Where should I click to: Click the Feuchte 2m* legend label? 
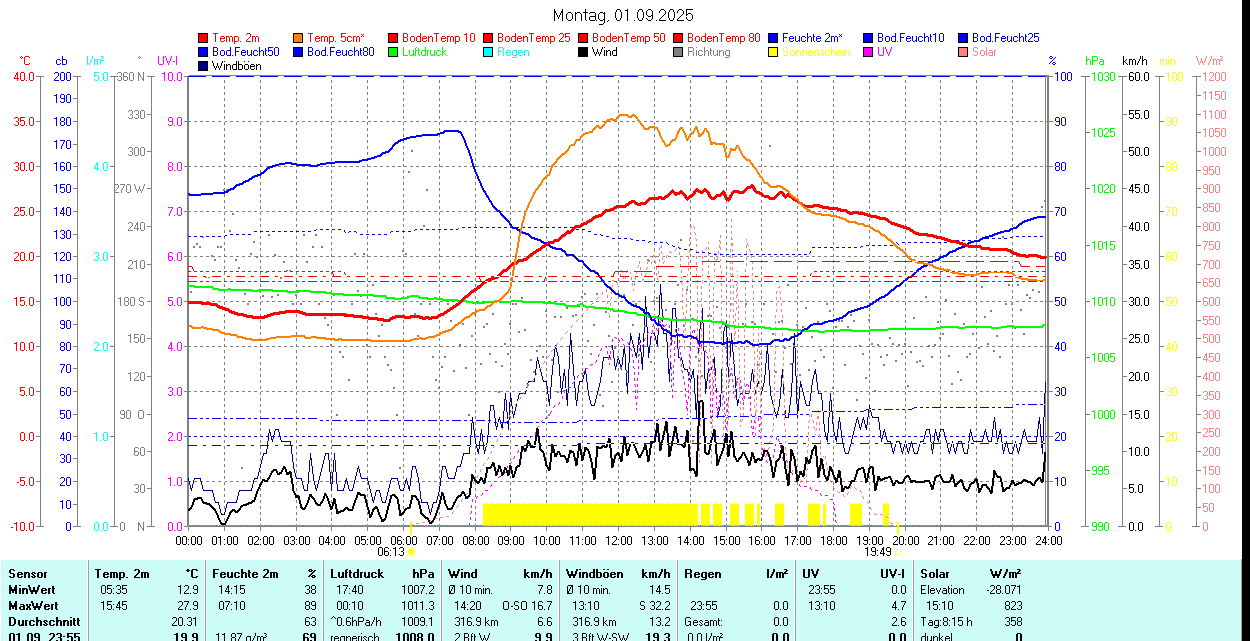point(813,38)
